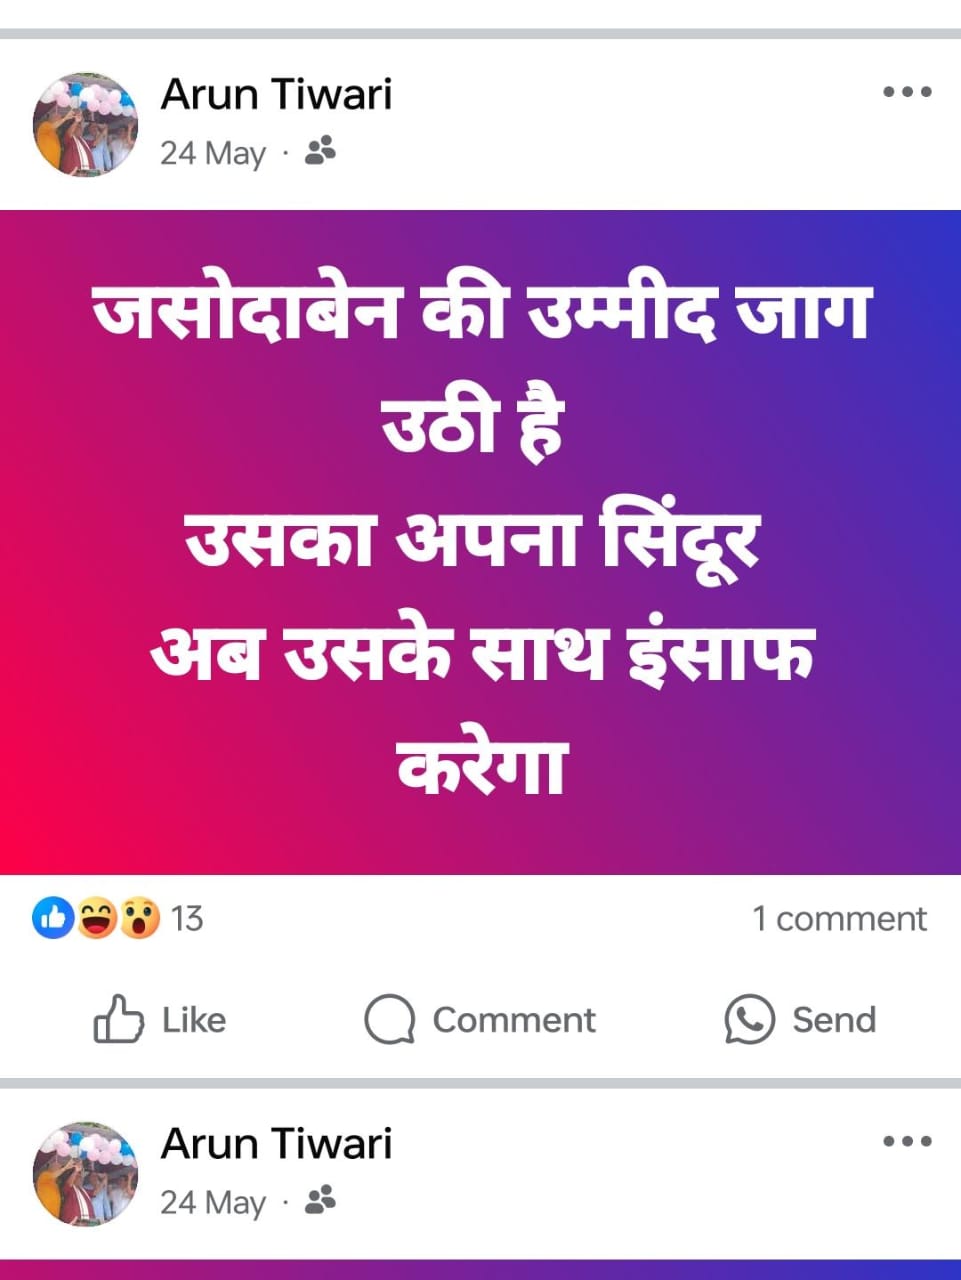Image resolution: width=961 pixels, height=1280 pixels.
Task: Click the friends audience icon on first post
Action: click(320, 151)
